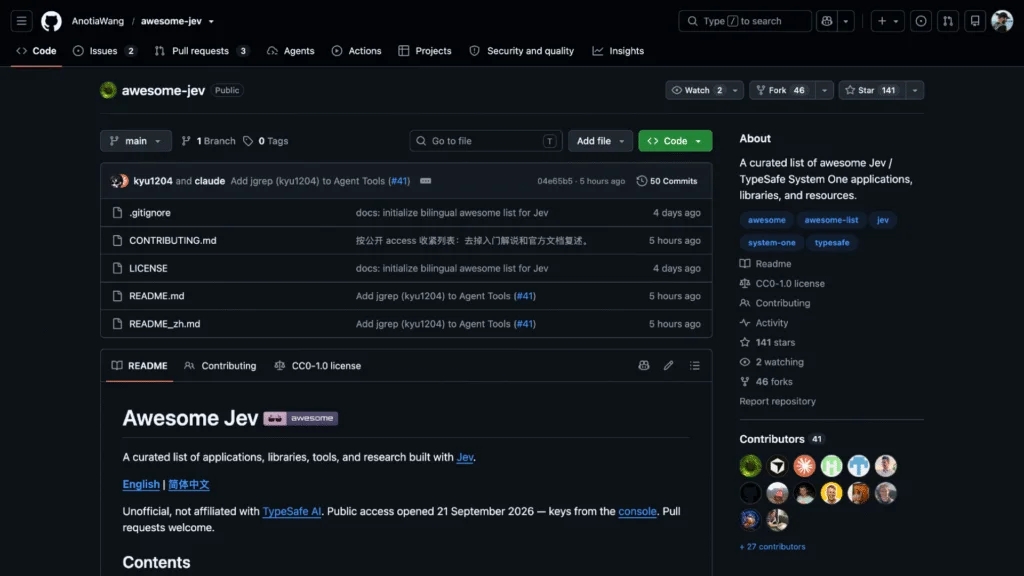Viewport: 1024px width, 576px height.
Task: Open the Projects tab
Action: click(x=424, y=51)
